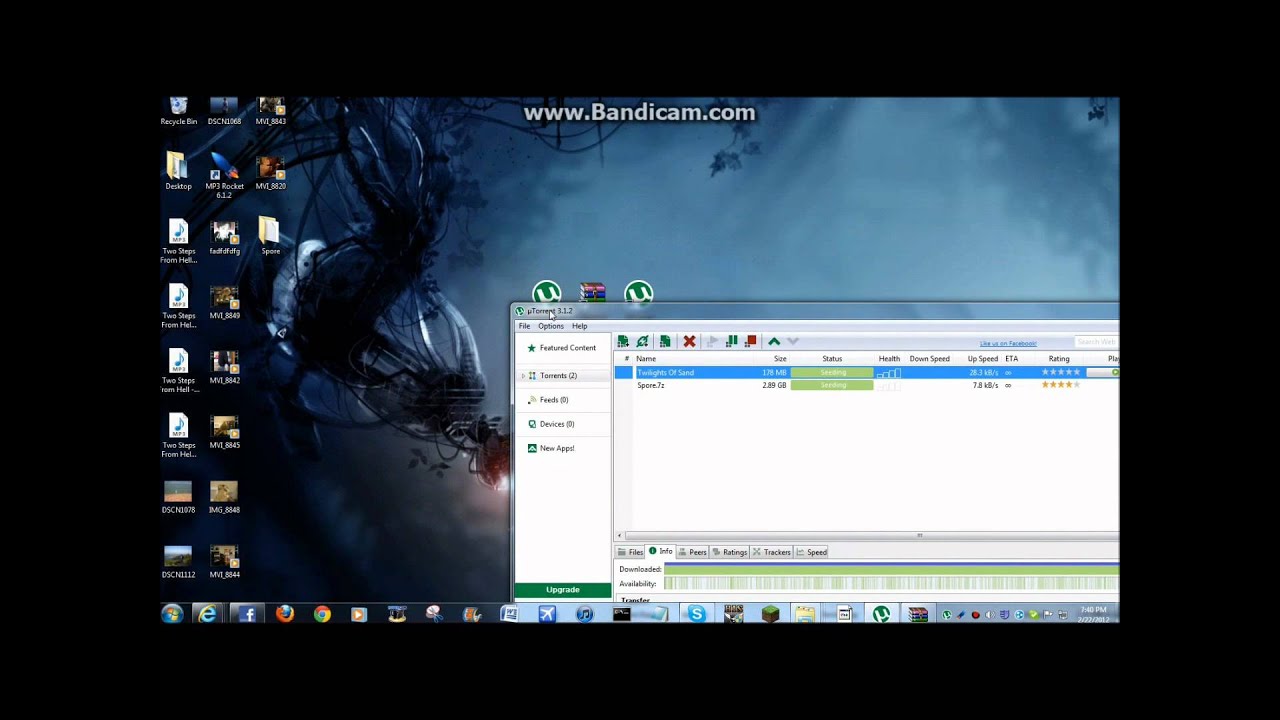Click the Windows Start button
Screen dimensions: 1280x720
click(x=172, y=614)
